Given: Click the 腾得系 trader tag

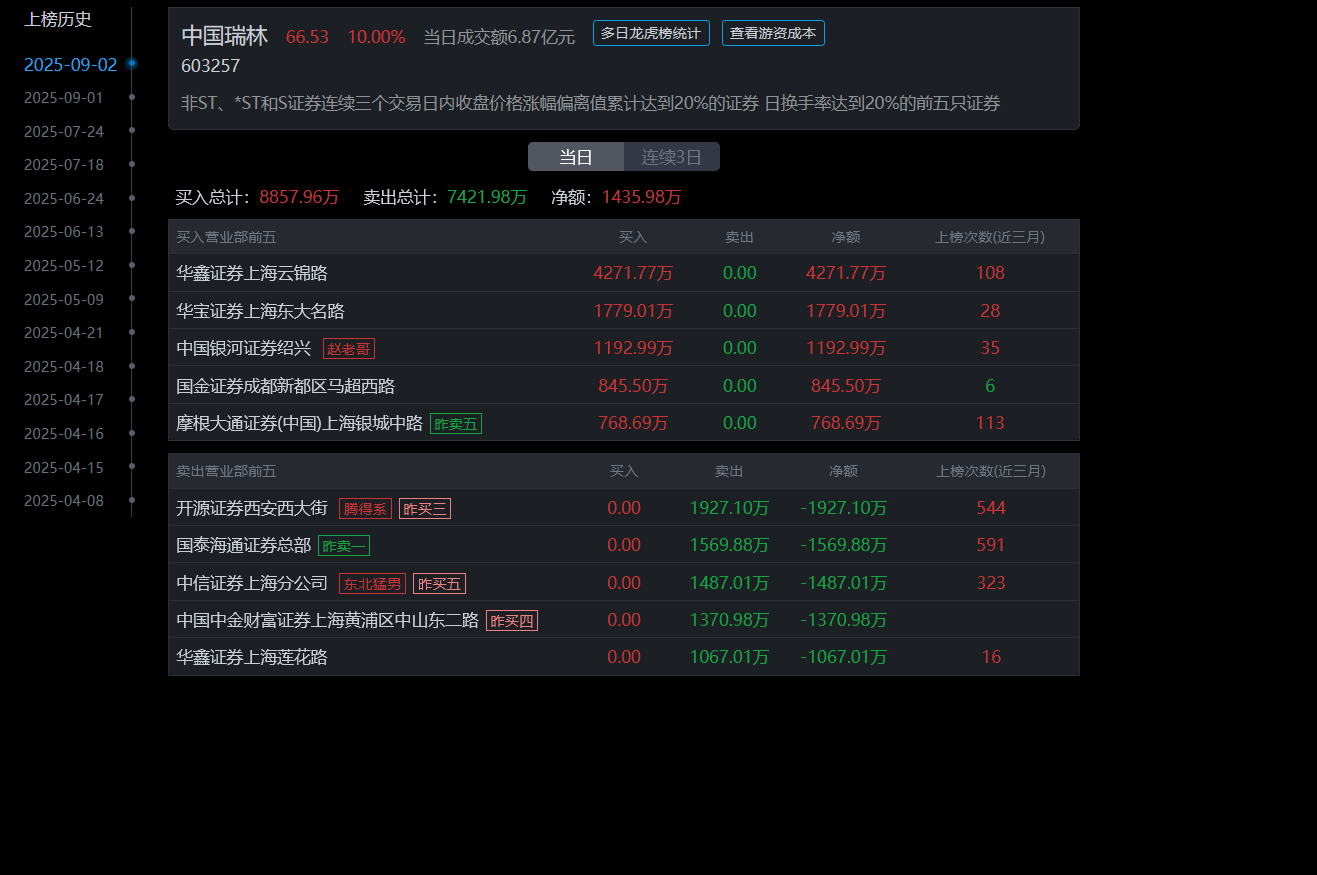Looking at the screenshot, I should (x=365, y=509).
